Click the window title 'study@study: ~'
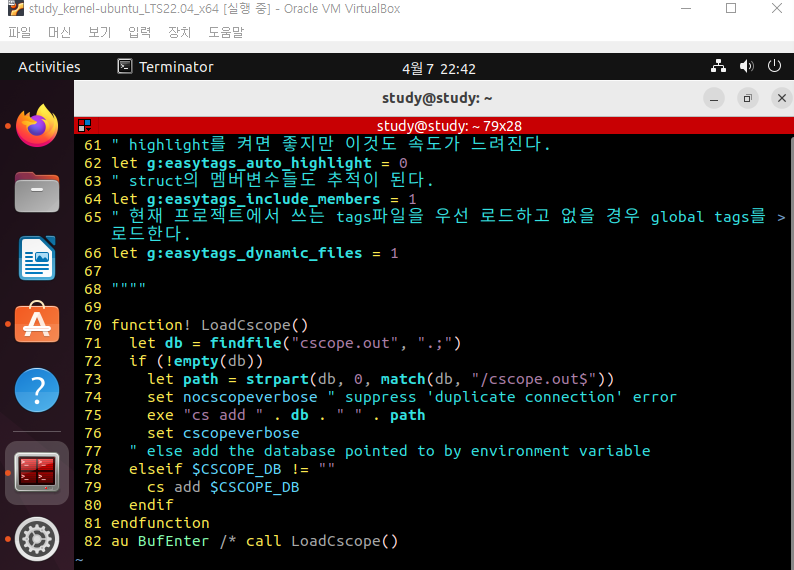This screenshot has height=570, width=794. point(437,98)
